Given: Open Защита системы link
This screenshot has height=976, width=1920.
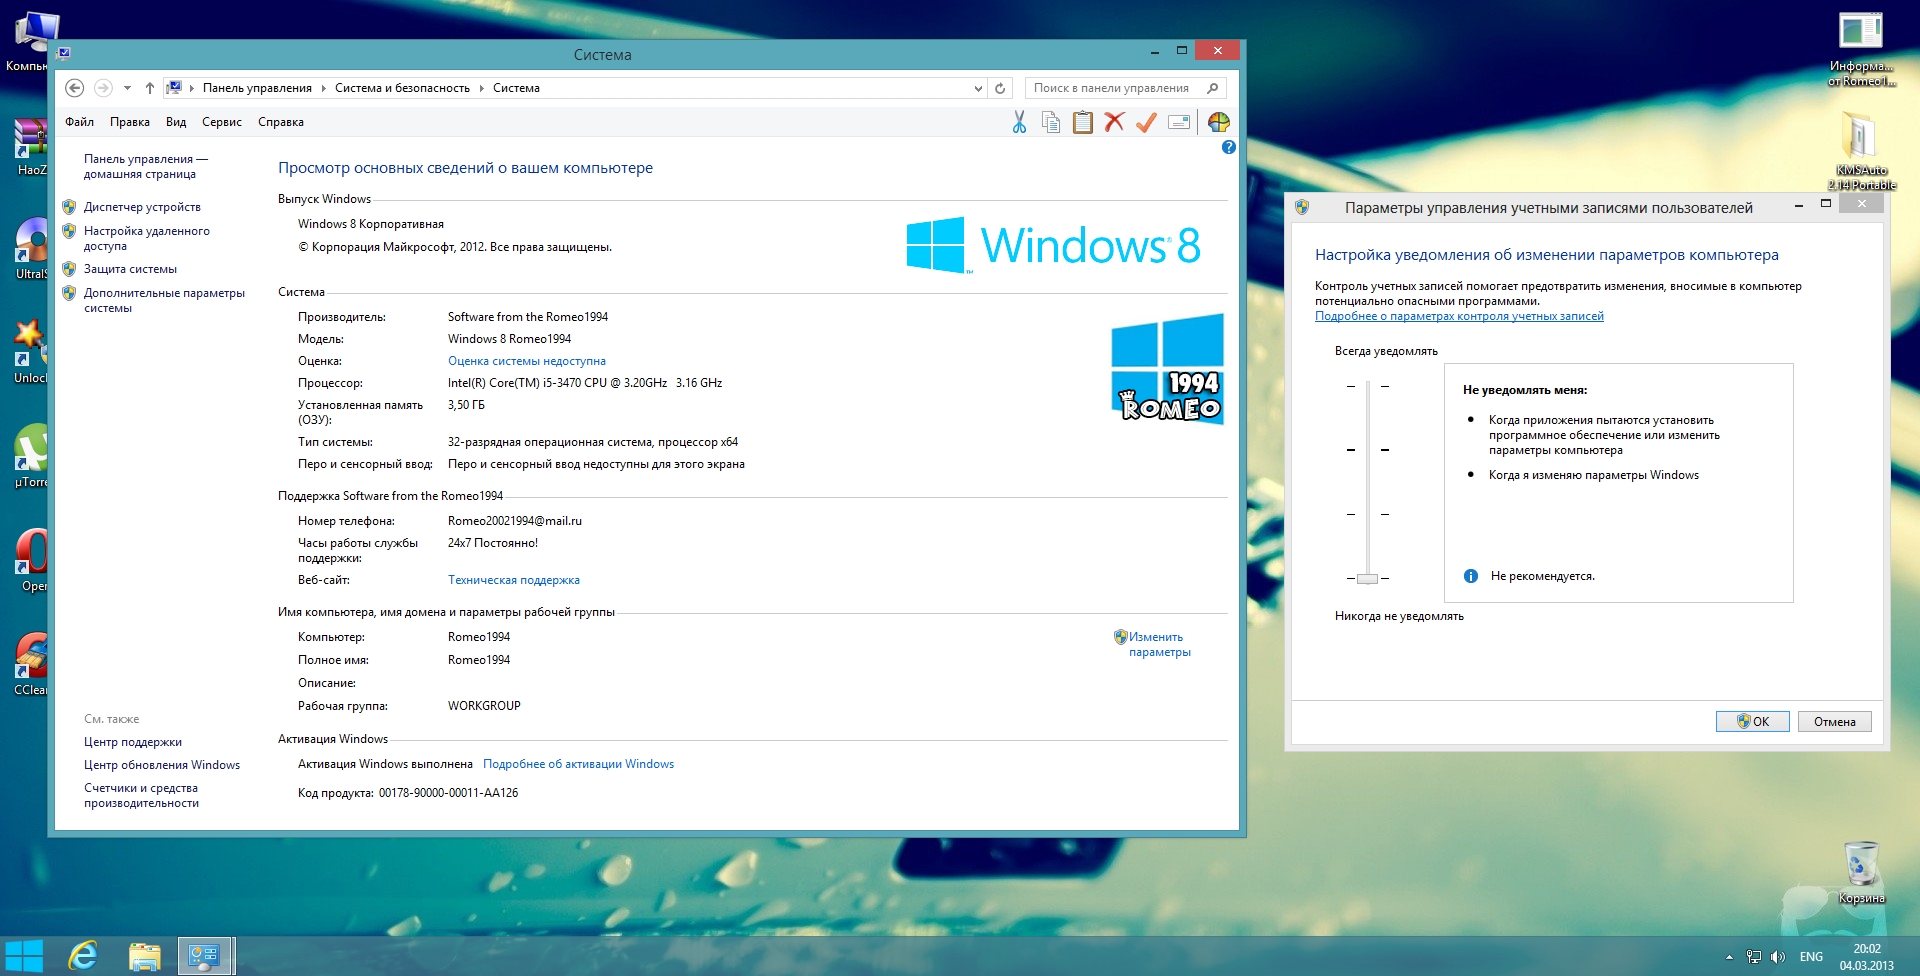Looking at the screenshot, I should (130, 269).
